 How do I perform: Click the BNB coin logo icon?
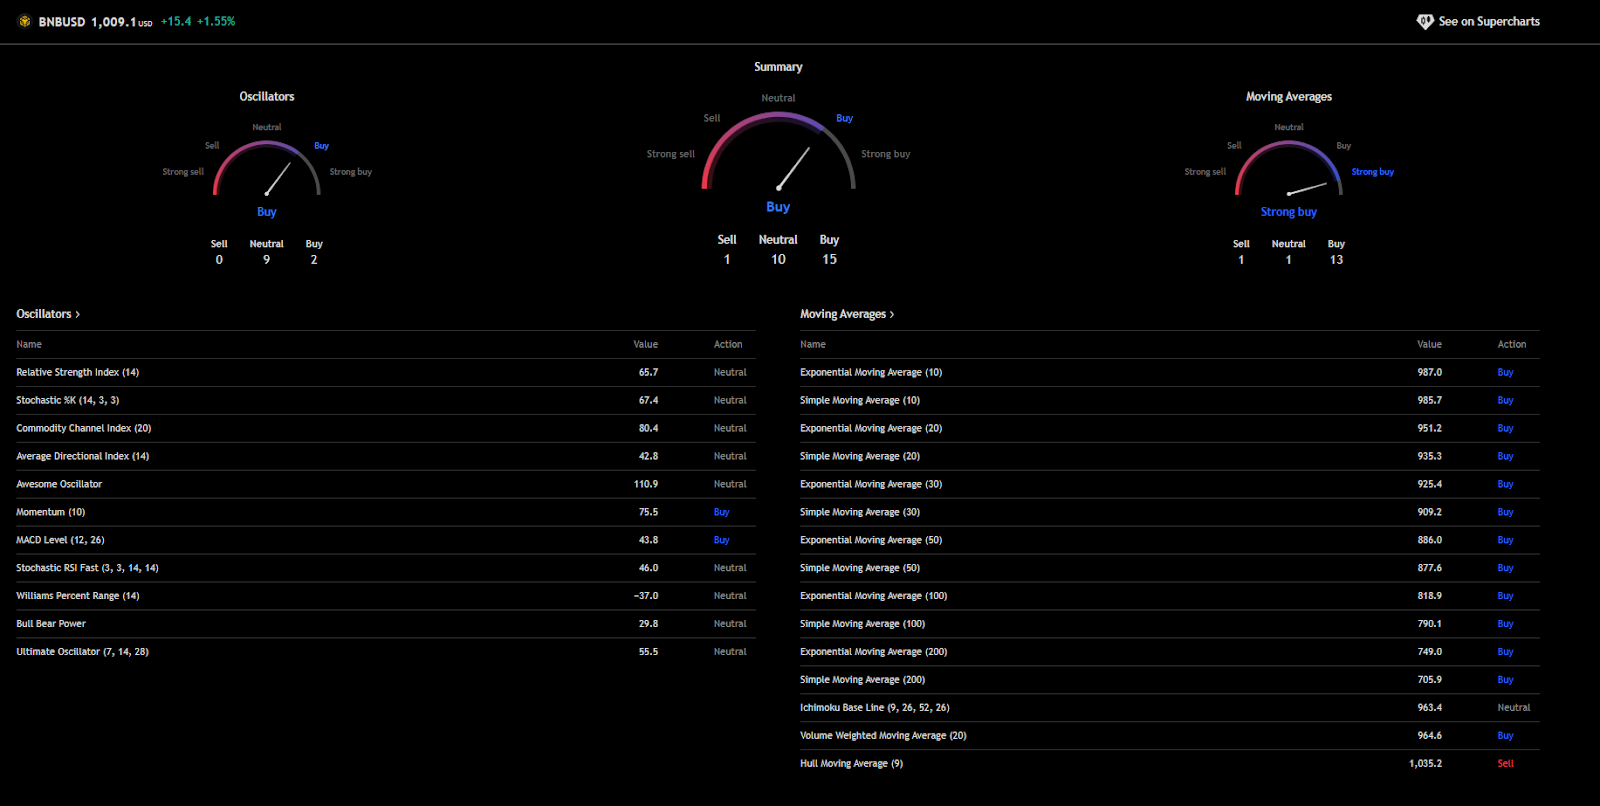(x=25, y=21)
